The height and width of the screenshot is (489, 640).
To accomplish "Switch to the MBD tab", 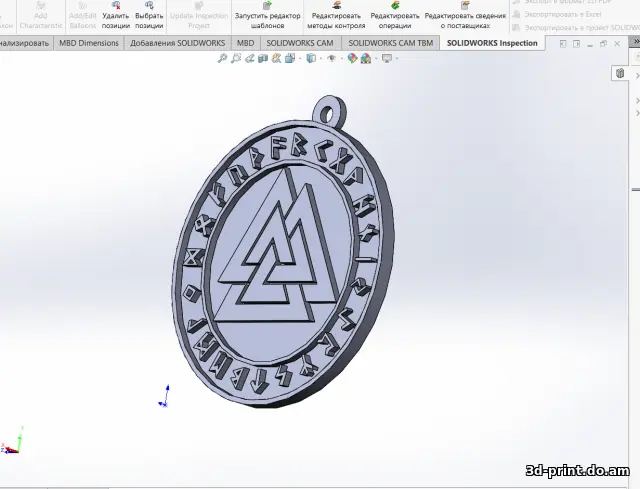I will 245,43.
